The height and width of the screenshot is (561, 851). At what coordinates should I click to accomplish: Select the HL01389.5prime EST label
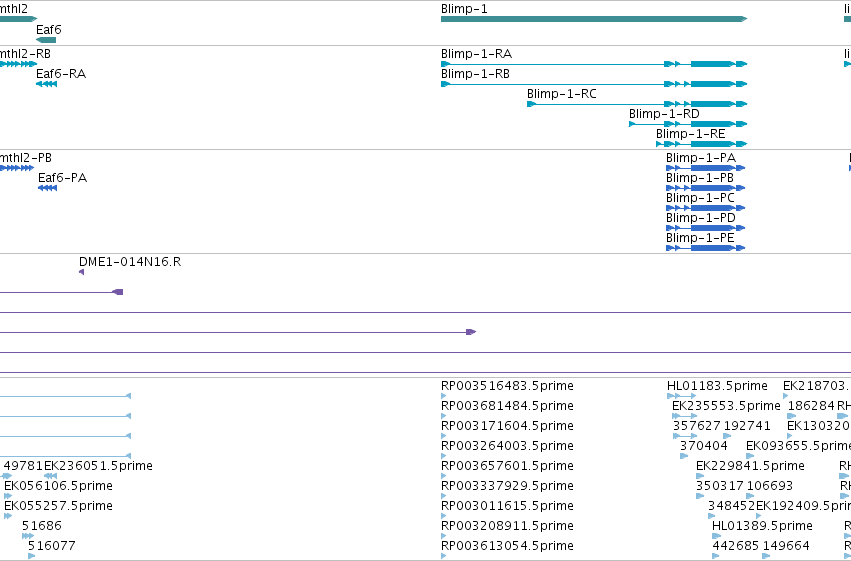[x=762, y=526]
